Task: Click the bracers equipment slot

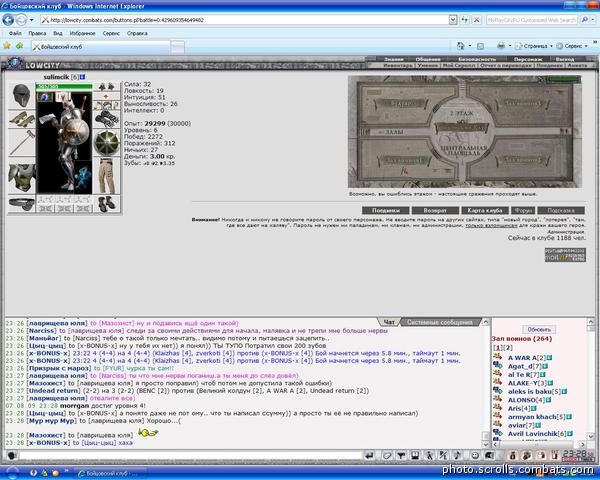Action: (x=21, y=119)
